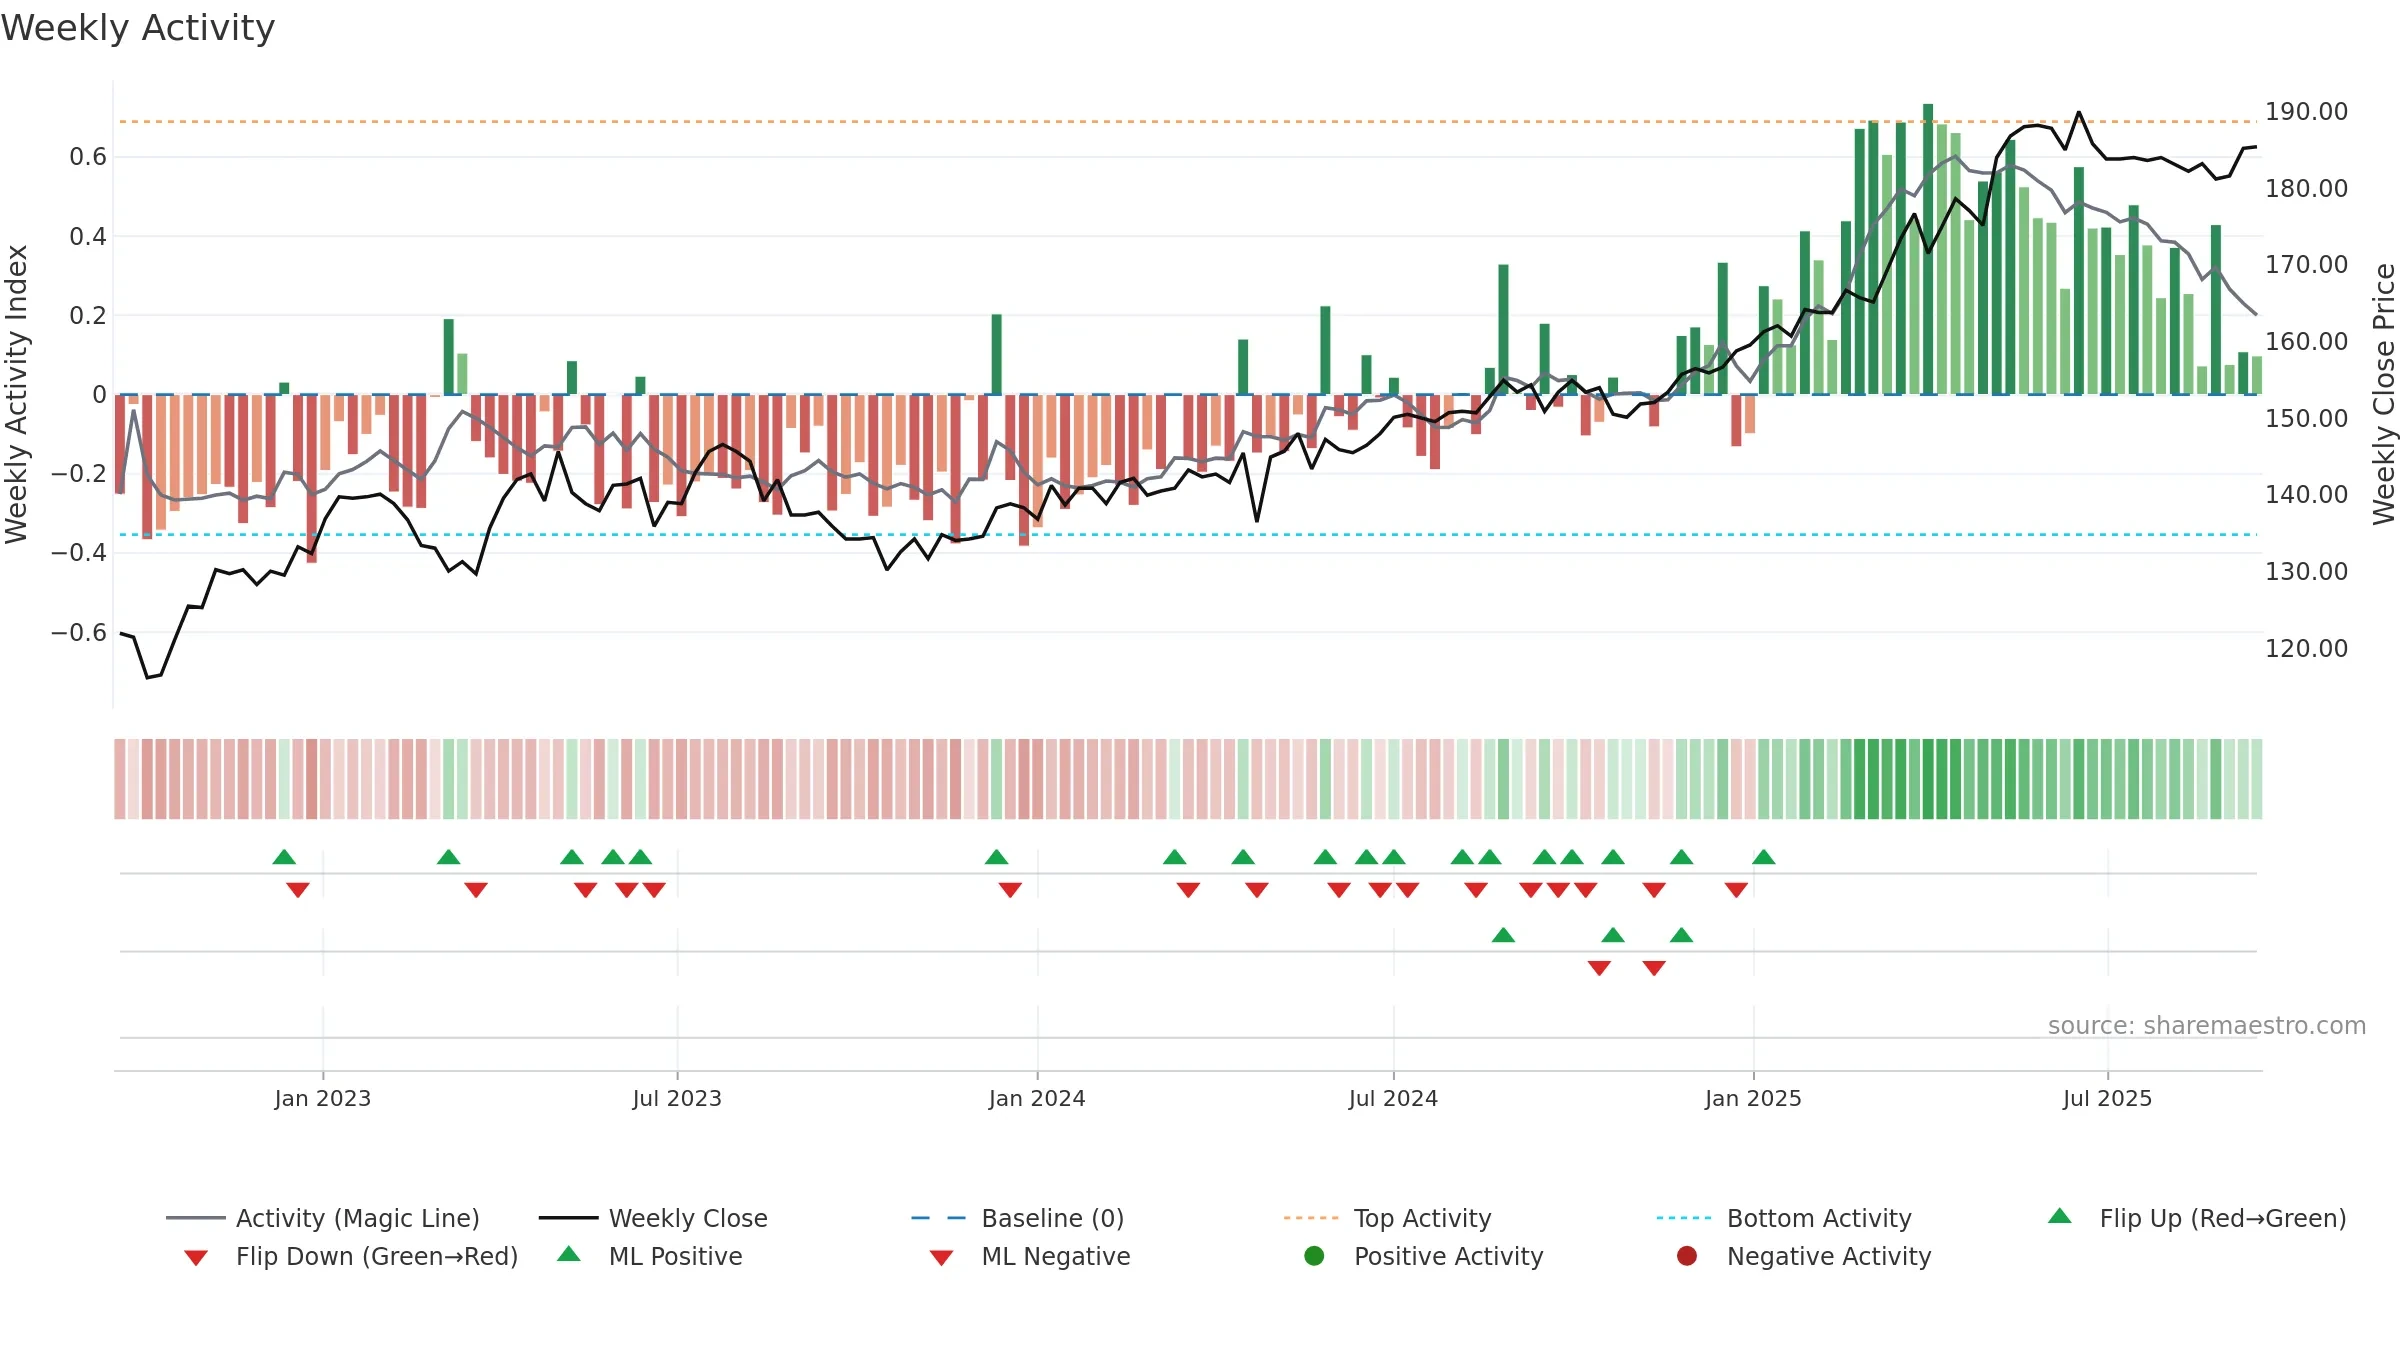The image size is (2400, 1350).
Task: Toggle the Top Activity legend entry
Action: pyautogui.click(x=1388, y=1218)
